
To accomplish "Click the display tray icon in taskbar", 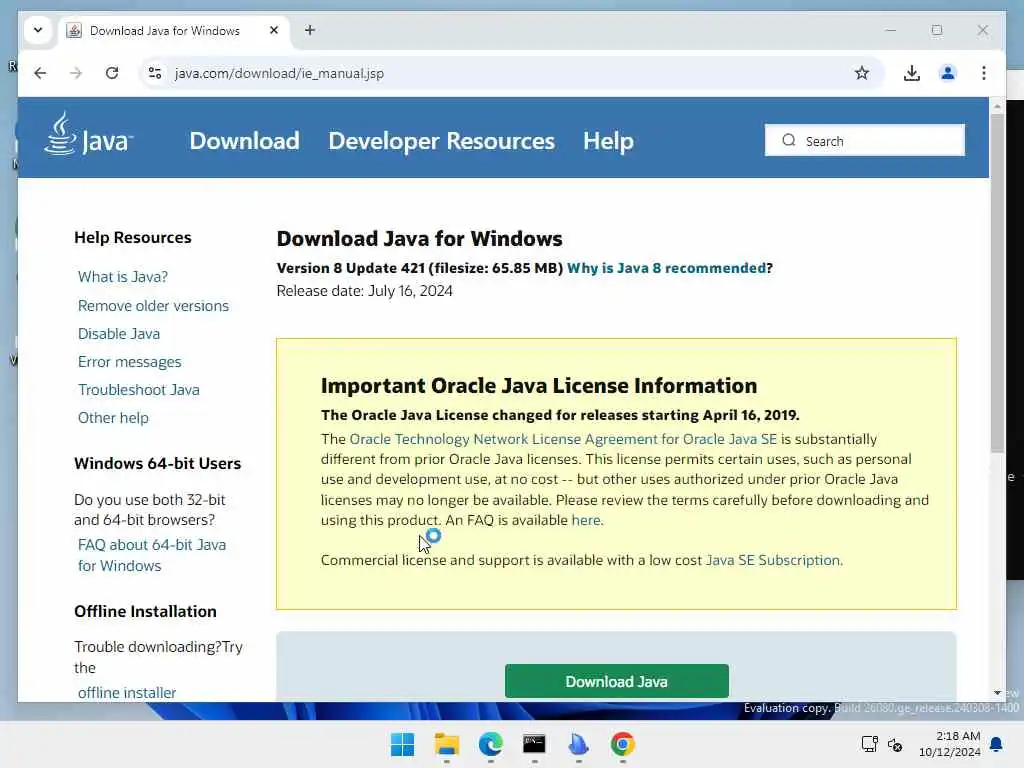I will 869,744.
